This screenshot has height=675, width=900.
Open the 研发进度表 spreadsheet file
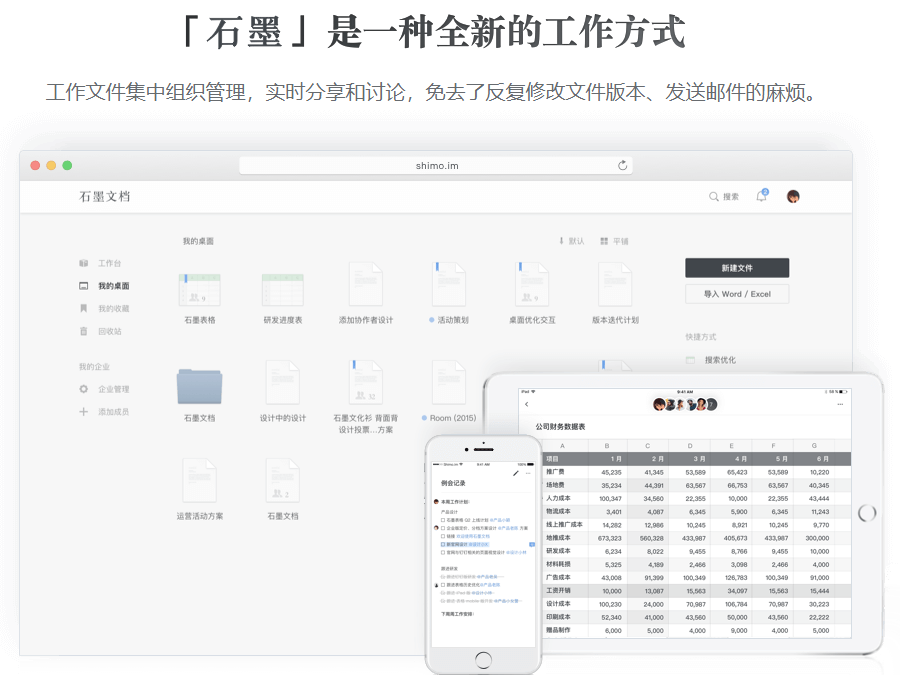click(x=282, y=290)
